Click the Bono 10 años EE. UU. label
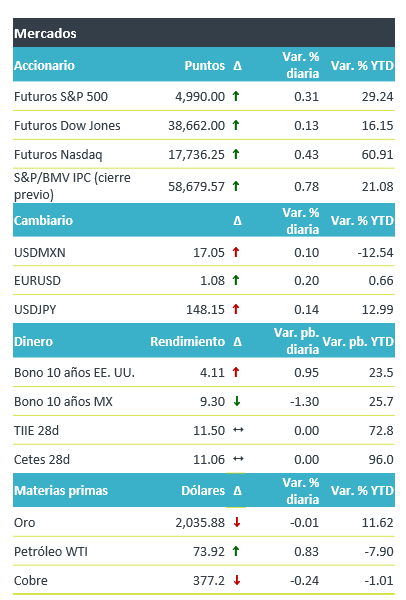406x600 pixels. [x=74, y=373]
